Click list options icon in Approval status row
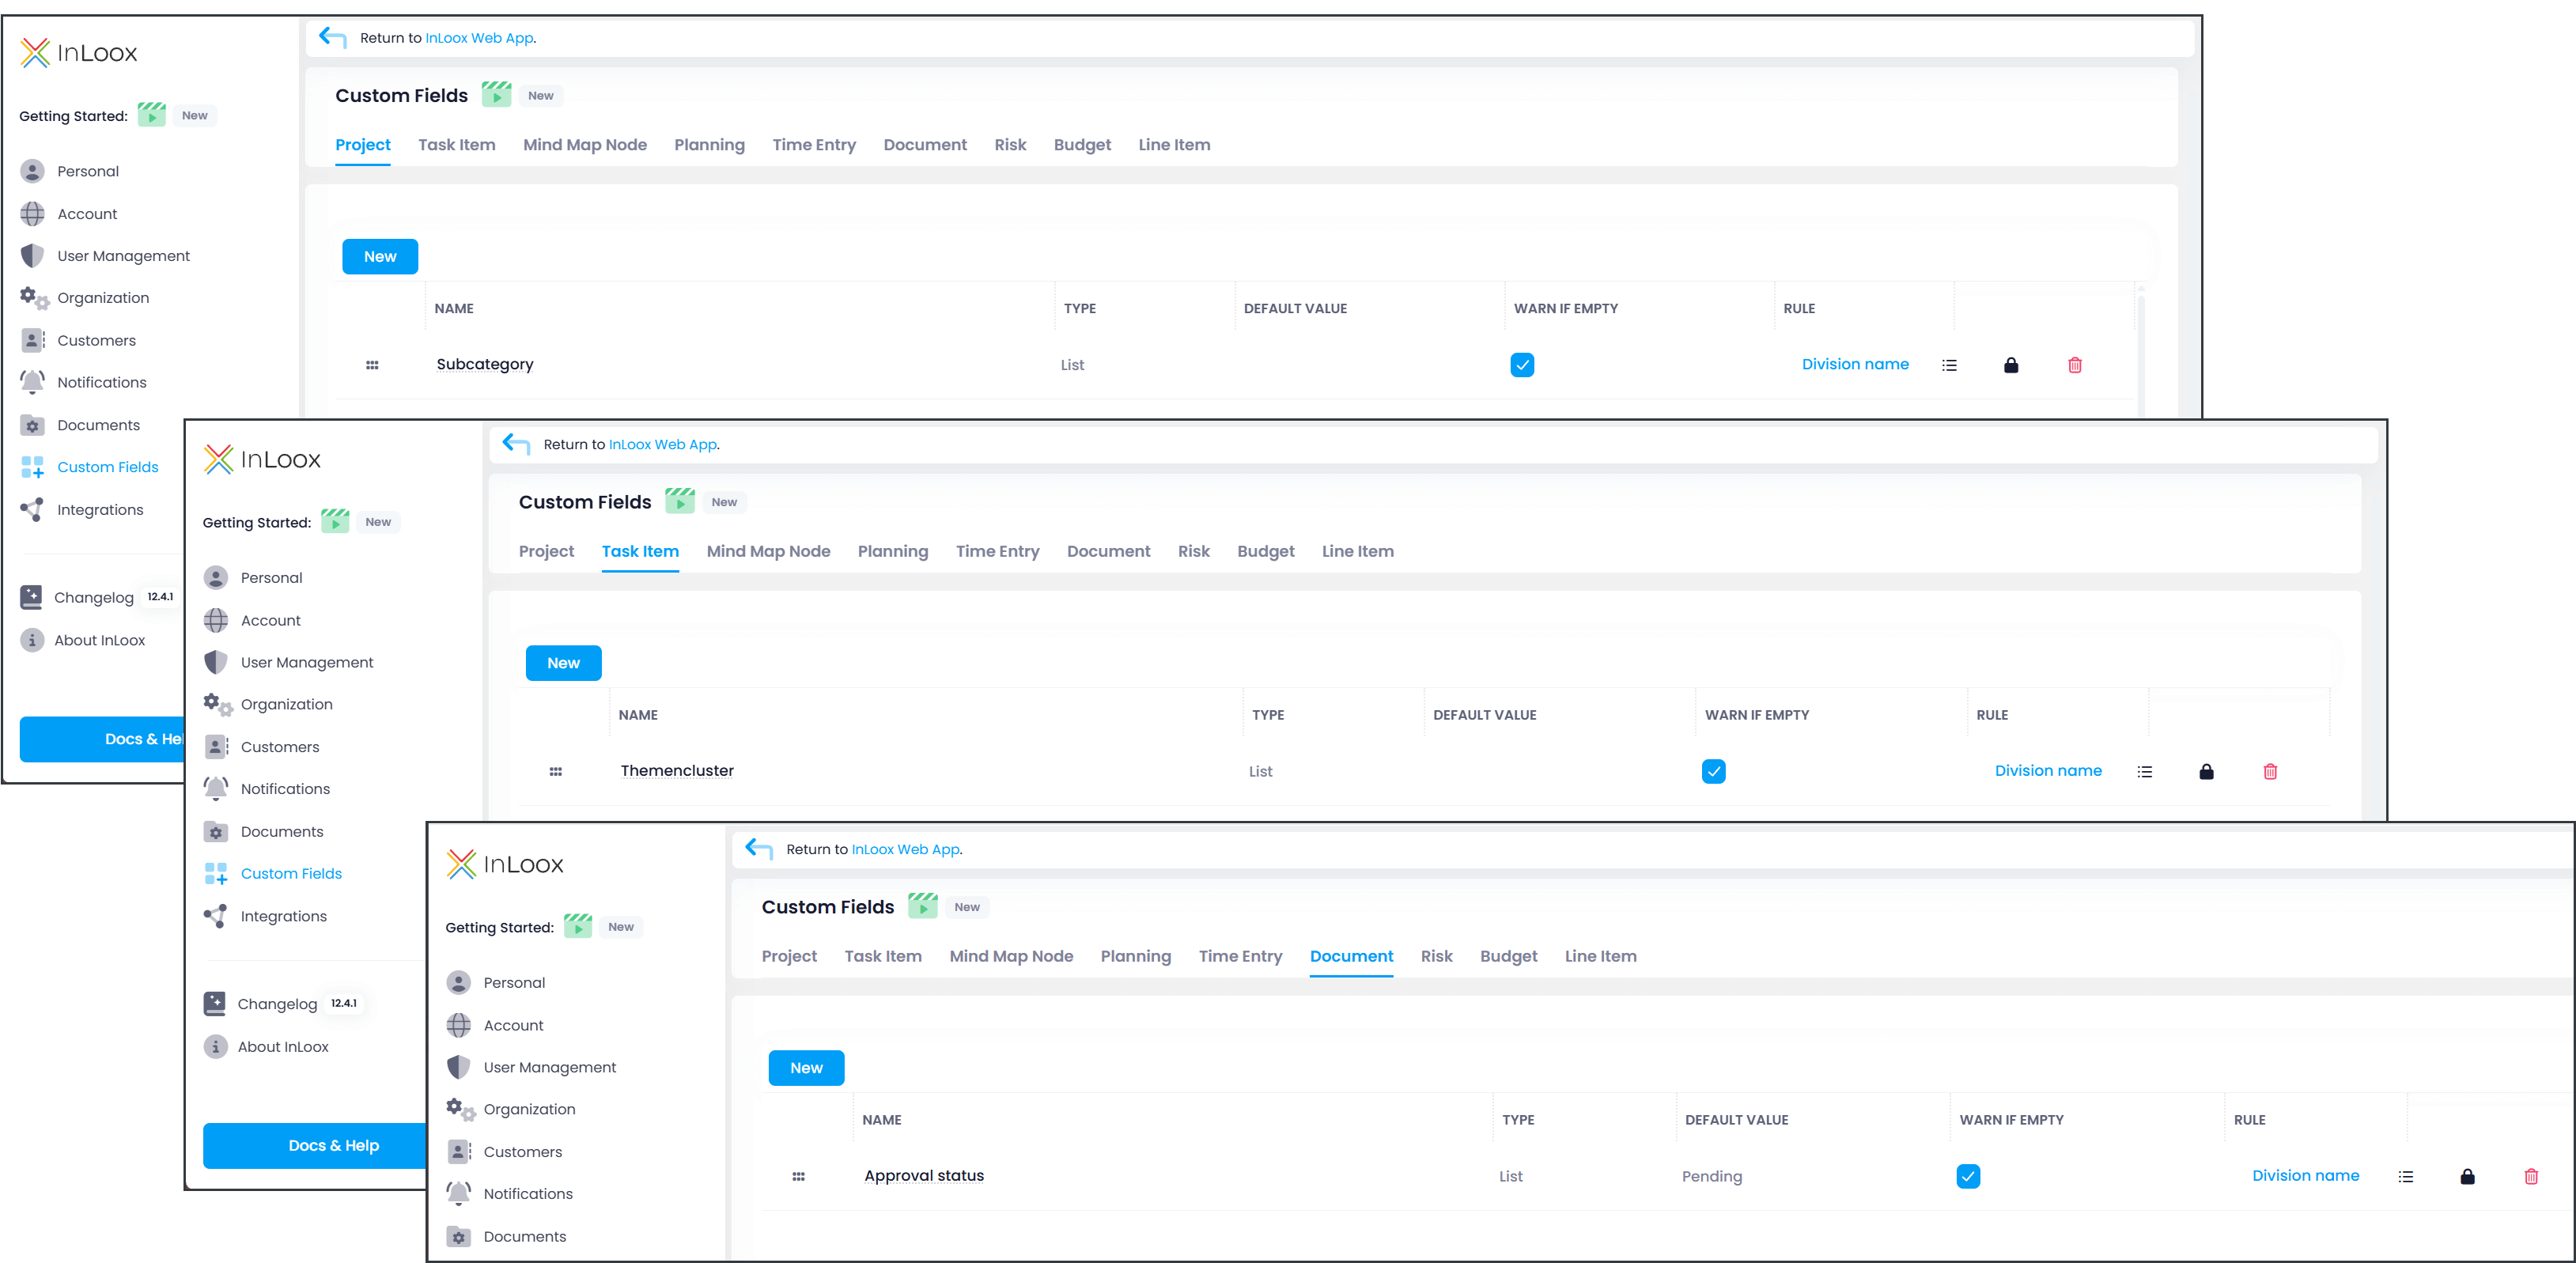Screen dimensions: 2576x1263 point(2405,1176)
